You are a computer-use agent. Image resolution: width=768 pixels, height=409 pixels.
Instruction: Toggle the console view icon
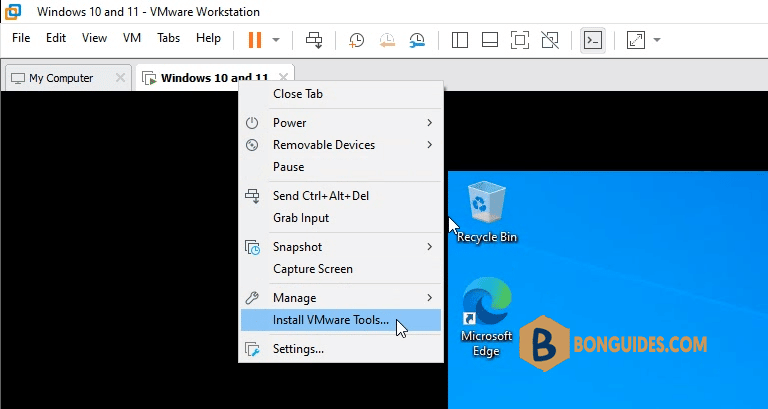click(593, 40)
